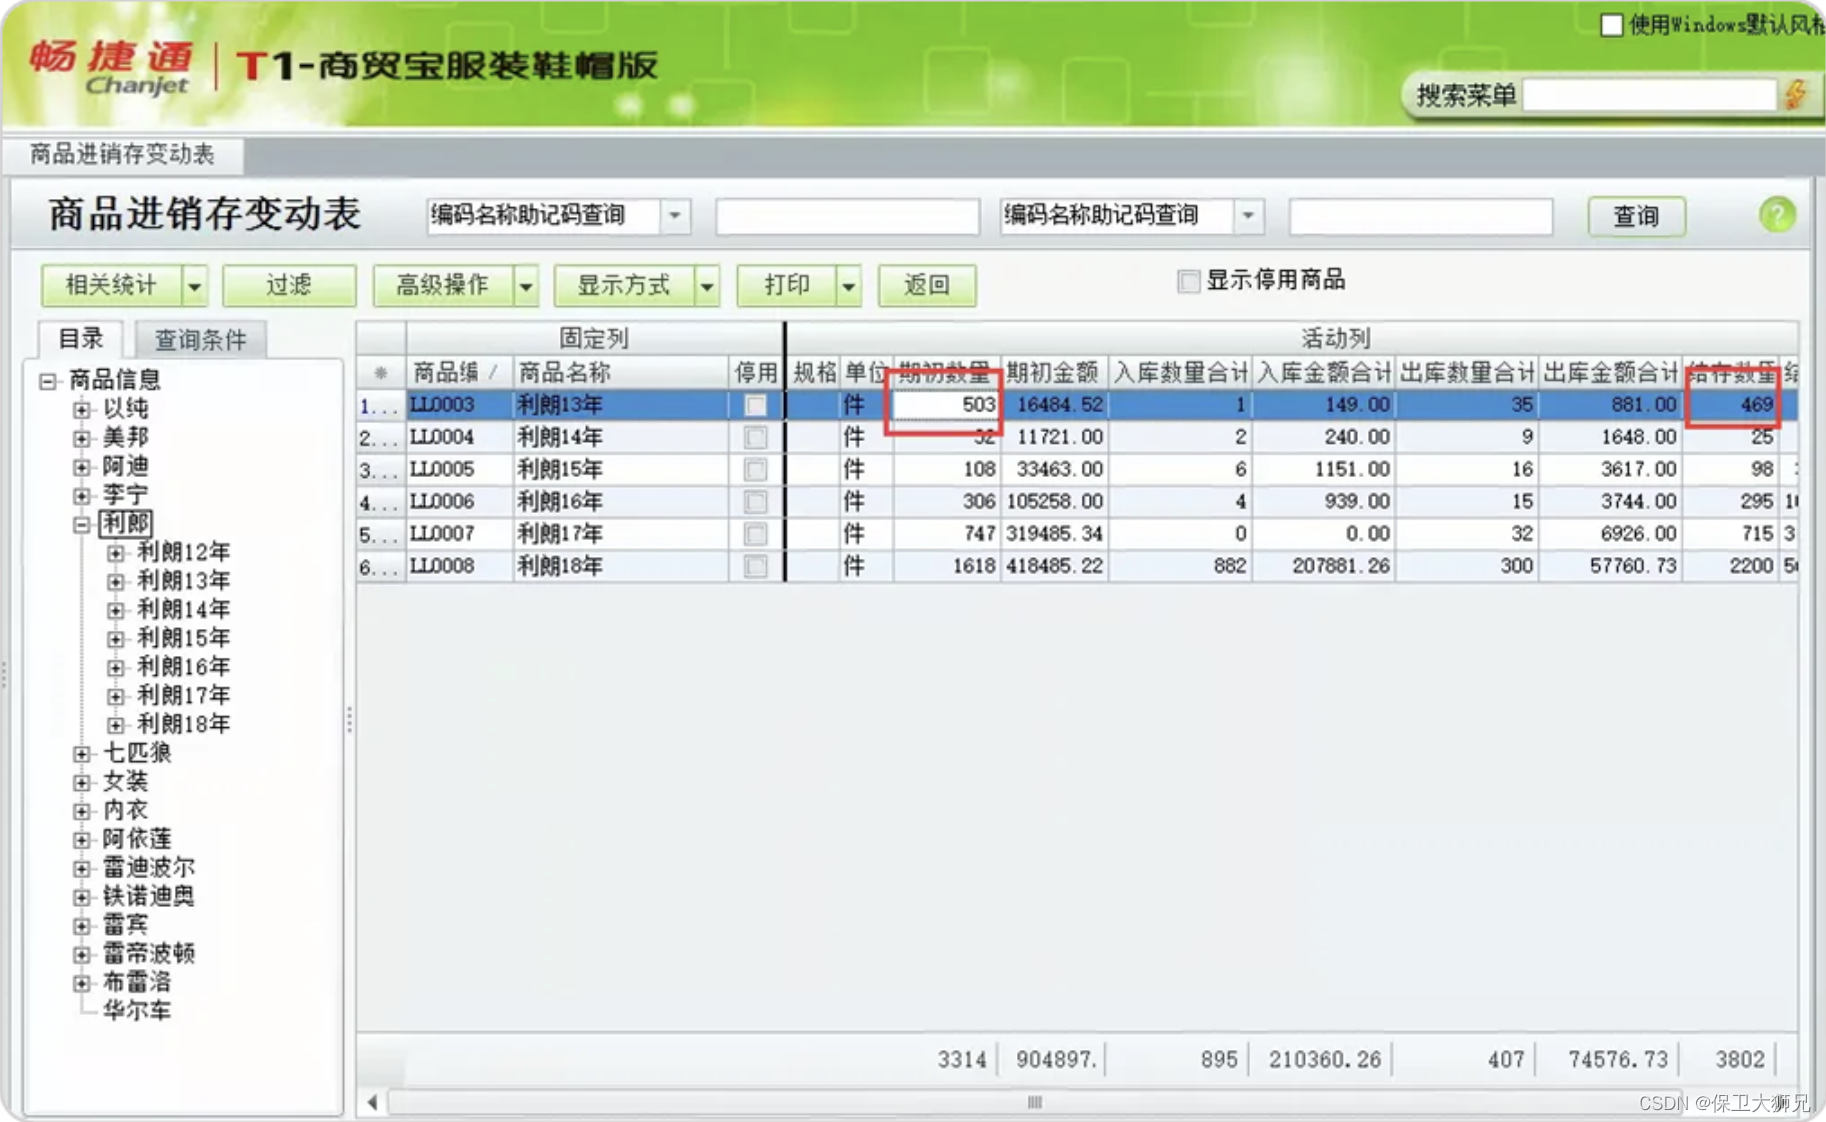The height and width of the screenshot is (1122, 1826).
Task: Click first query text input field
Action: [847, 216]
